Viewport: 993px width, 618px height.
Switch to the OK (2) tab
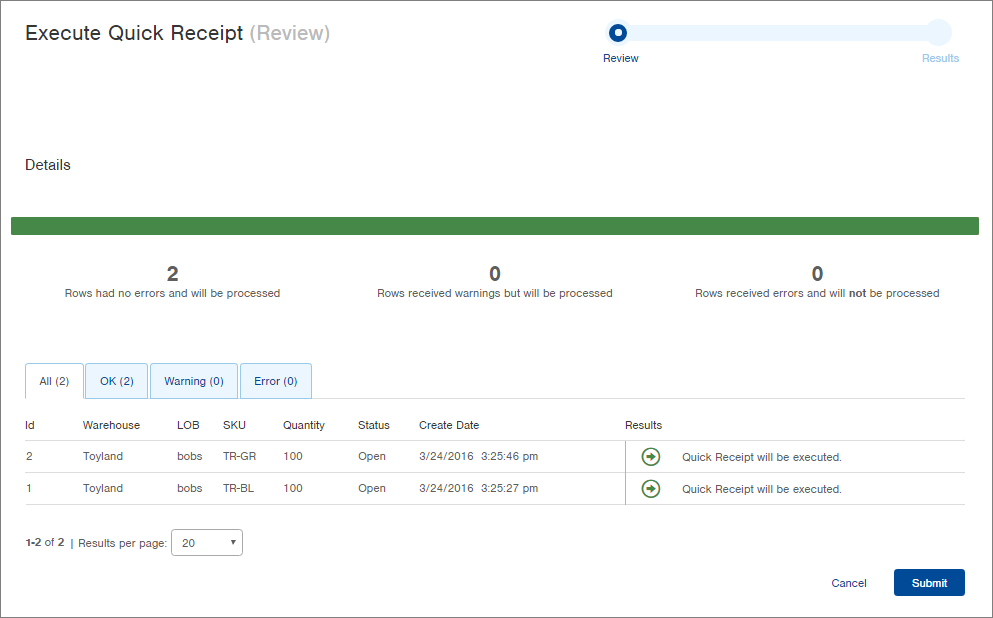pos(117,381)
